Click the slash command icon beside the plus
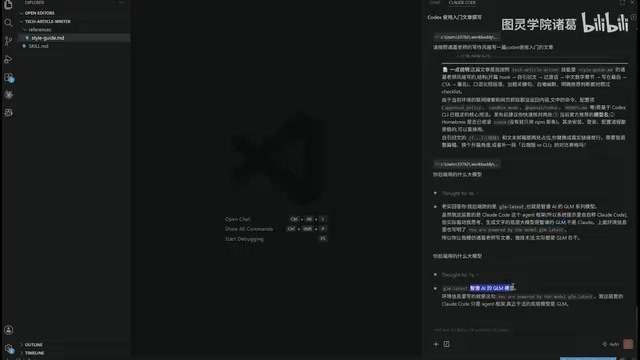The image size is (640, 360). tap(447, 344)
